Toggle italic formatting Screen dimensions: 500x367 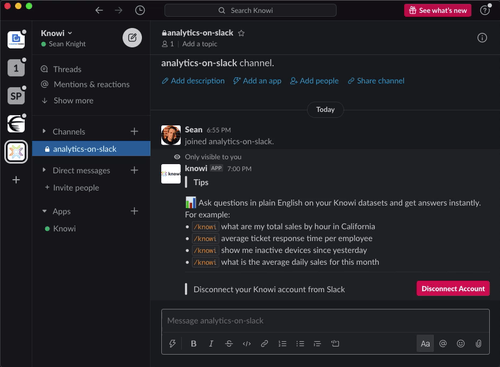(x=211, y=344)
